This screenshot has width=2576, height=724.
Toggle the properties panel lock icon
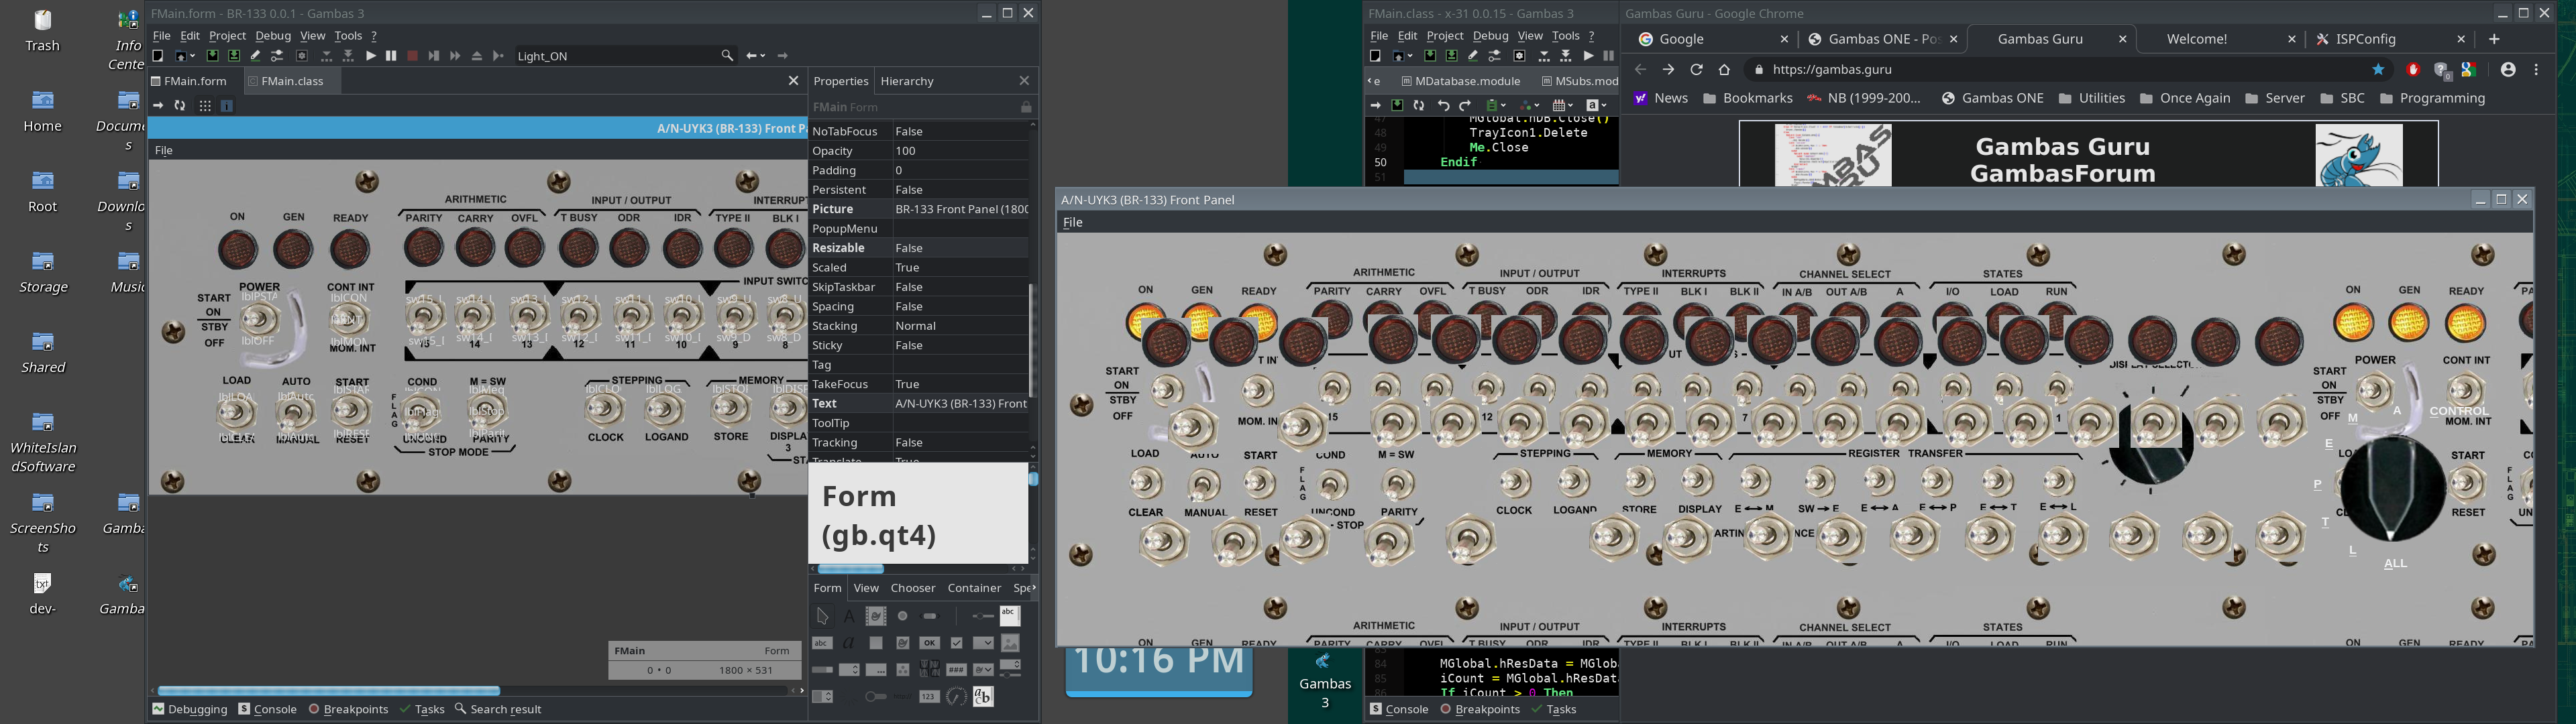click(1026, 107)
